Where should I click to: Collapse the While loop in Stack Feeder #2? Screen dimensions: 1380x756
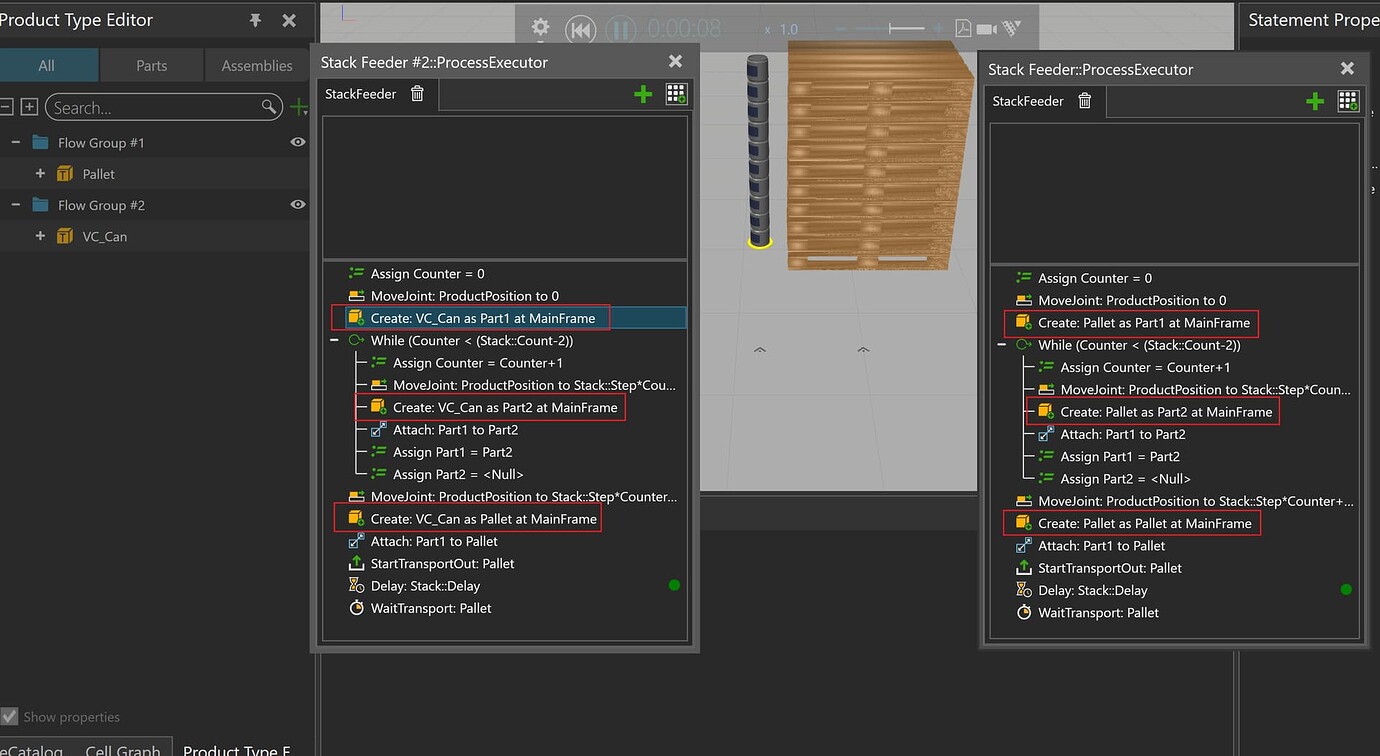[336, 341]
